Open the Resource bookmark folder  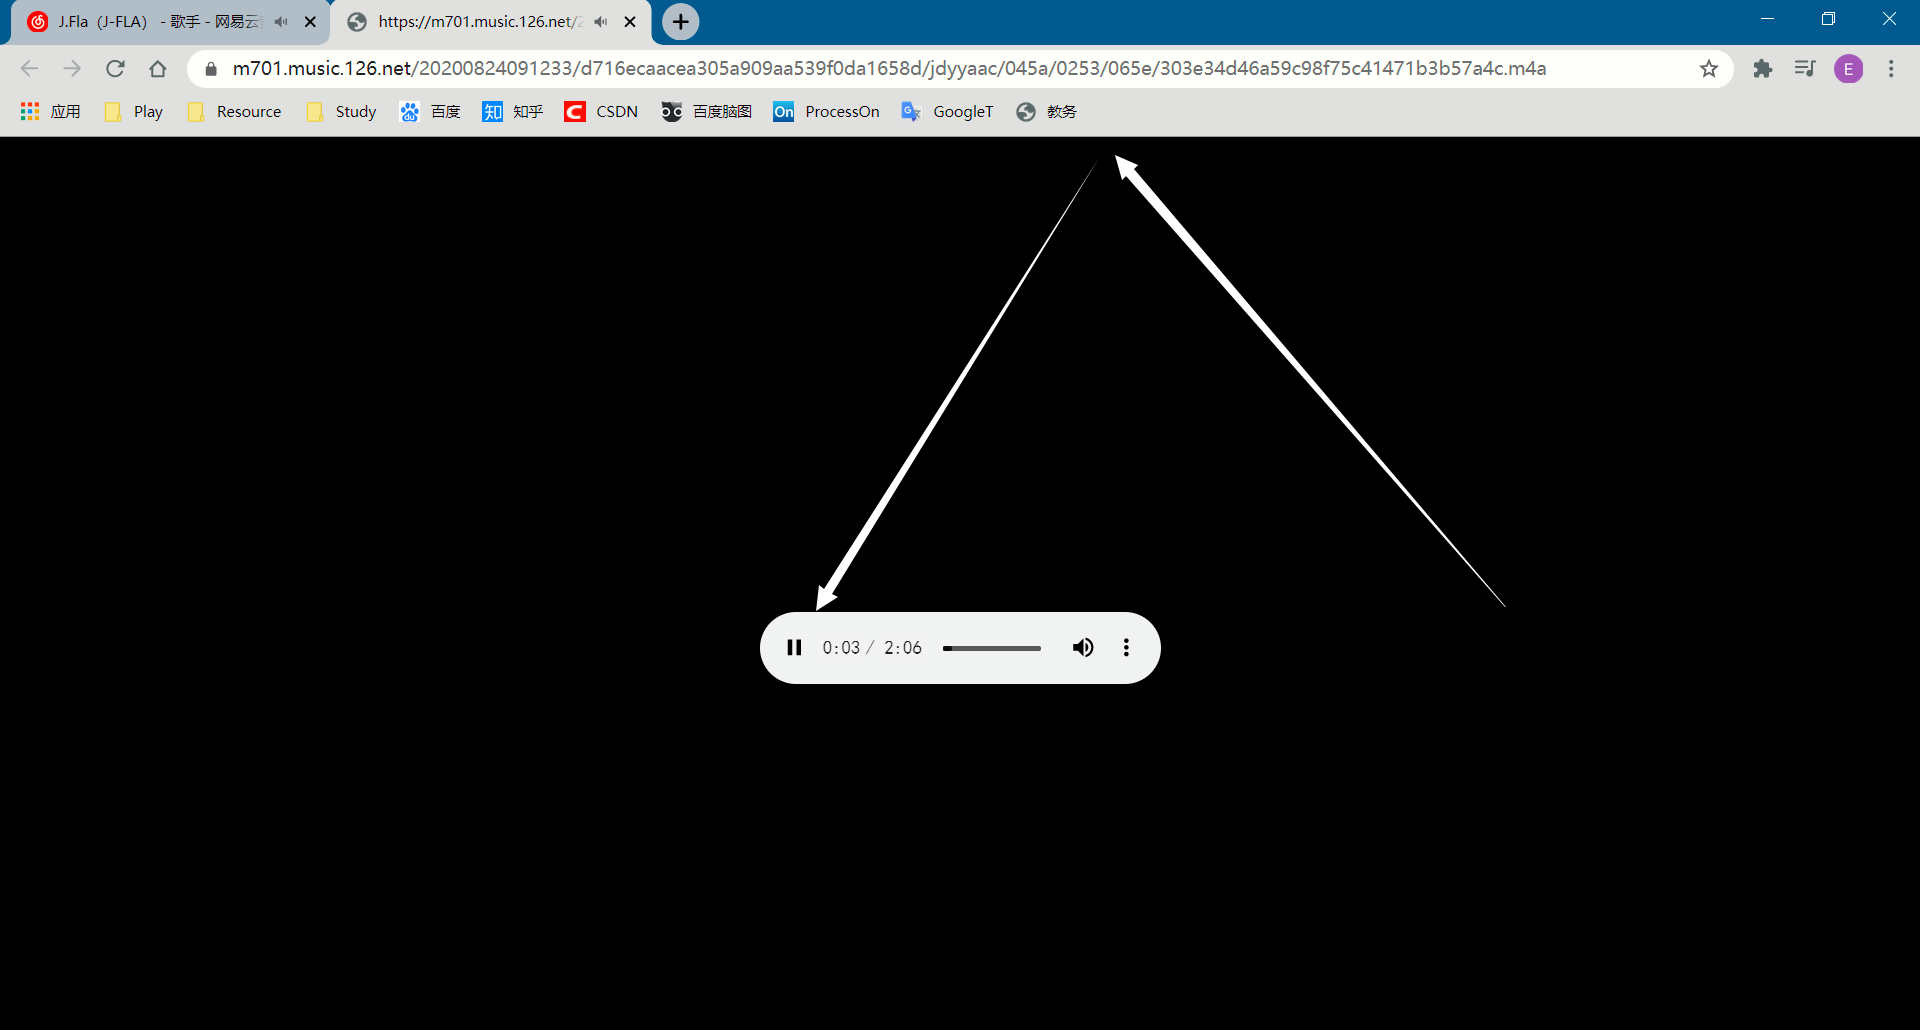point(235,112)
